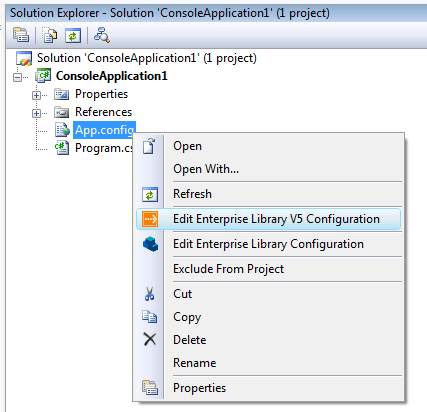Click the orange Enterprise Library V5 icon

(150, 219)
